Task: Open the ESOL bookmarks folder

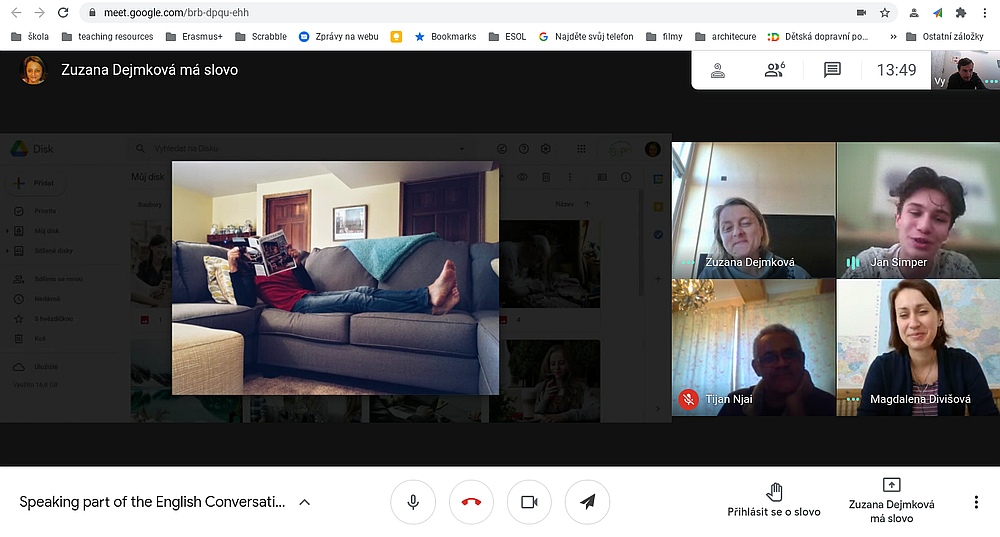Action: tap(508, 36)
